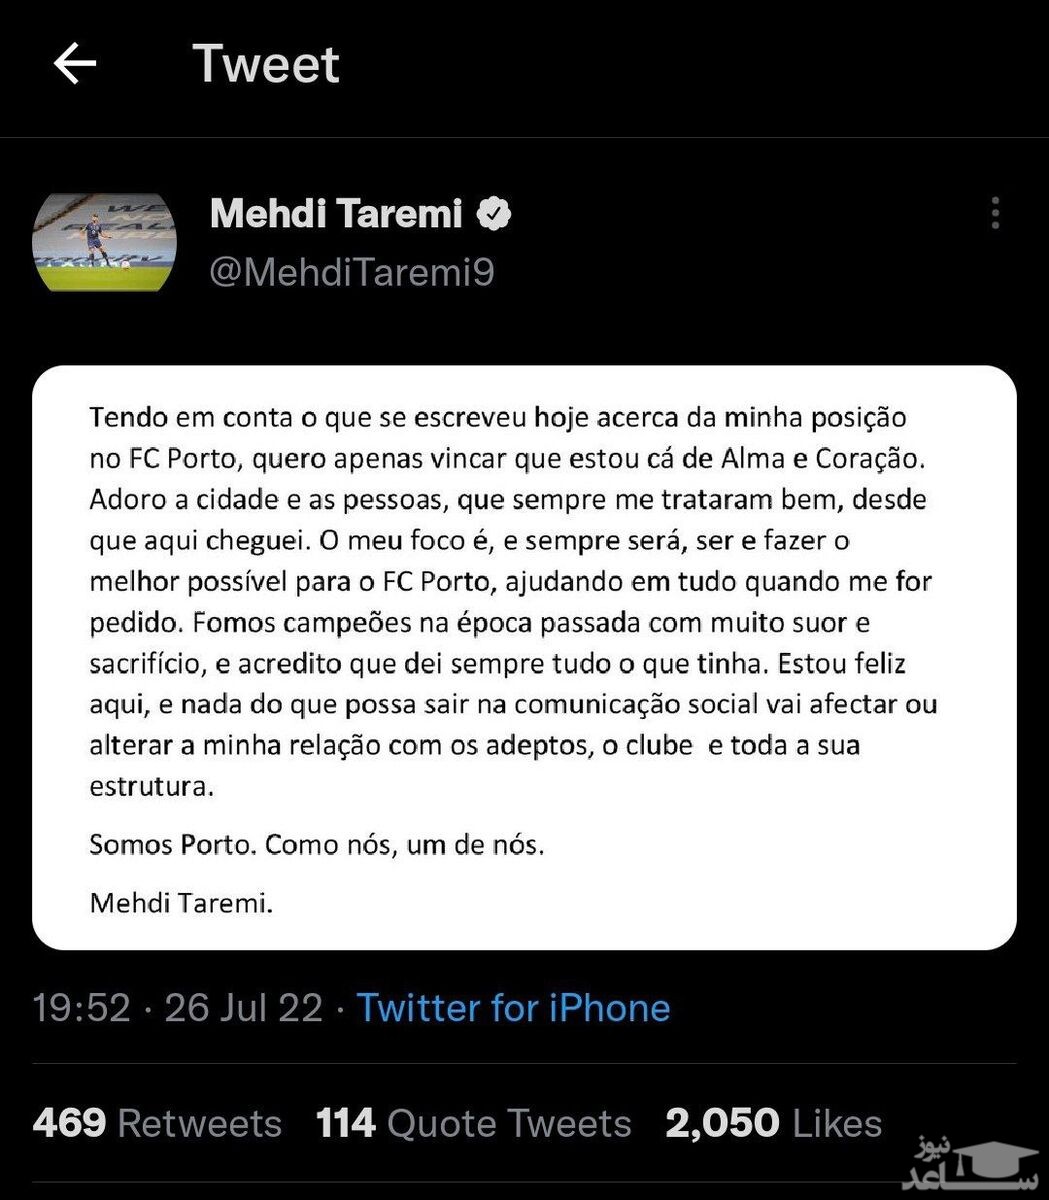The width and height of the screenshot is (1049, 1200).
Task: Open the @MehdiTaremi9 handle
Action: tap(351, 272)
